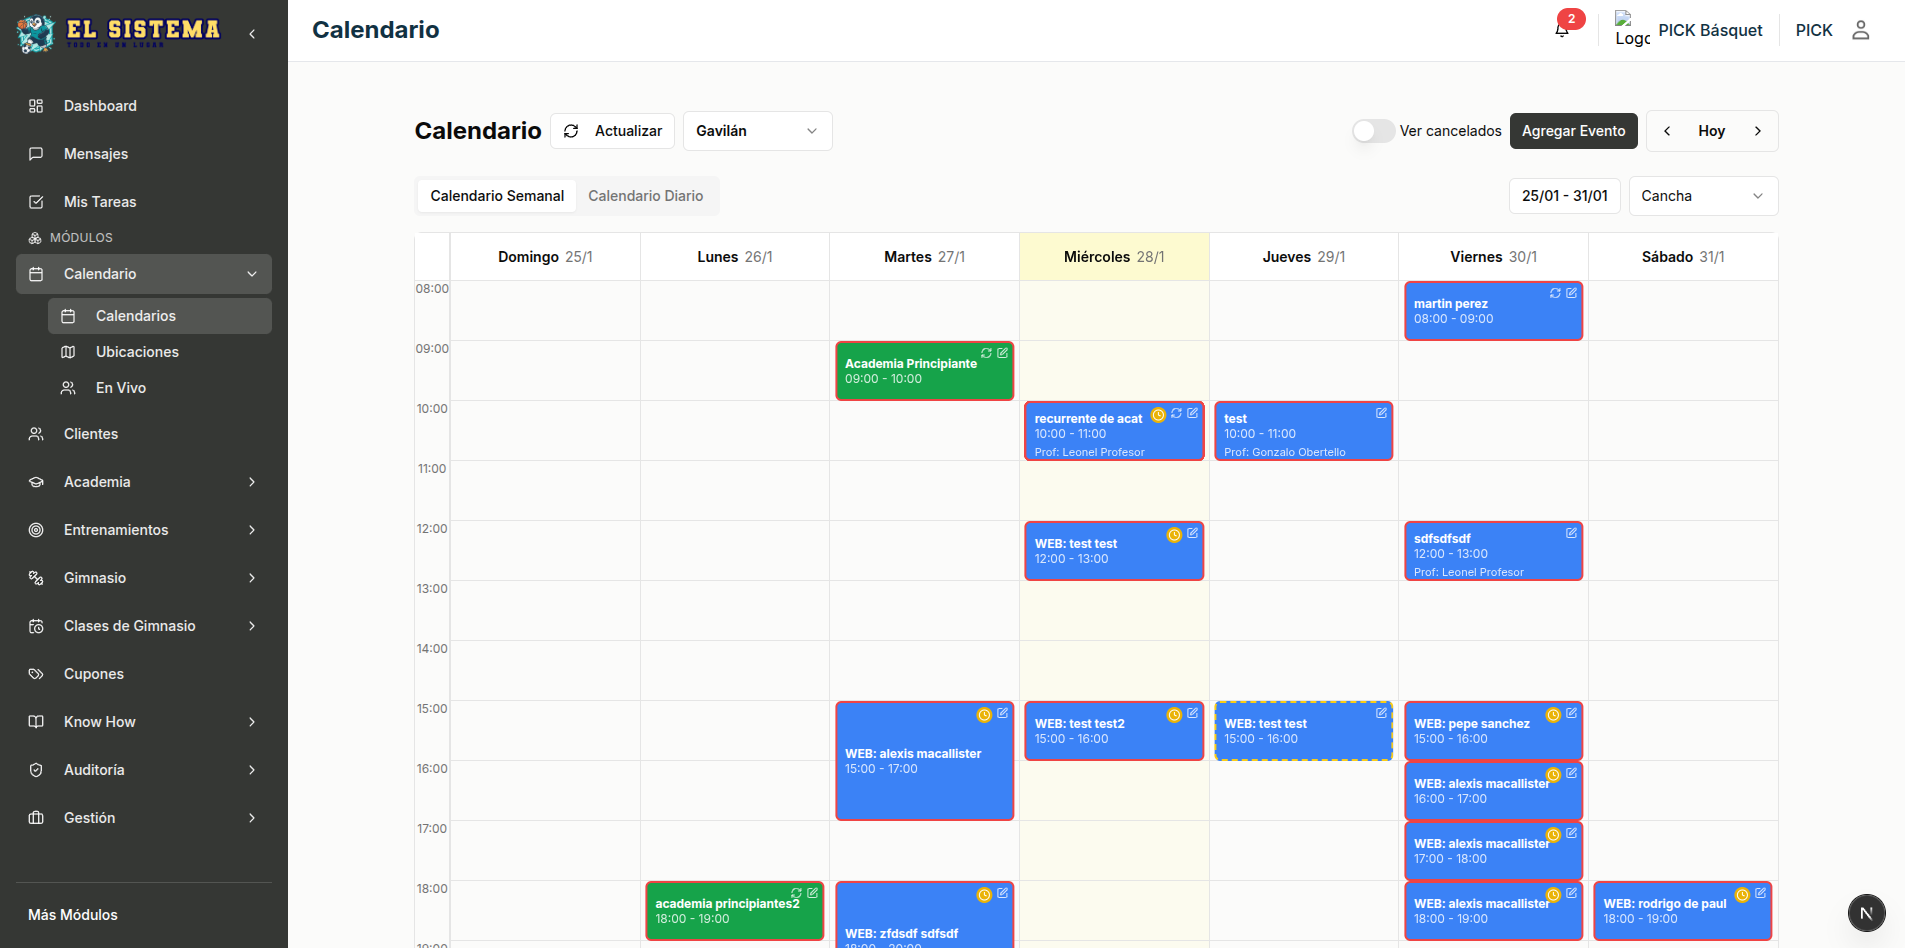
Task: Edit the 'martin perez' event
Action: 1572,293
